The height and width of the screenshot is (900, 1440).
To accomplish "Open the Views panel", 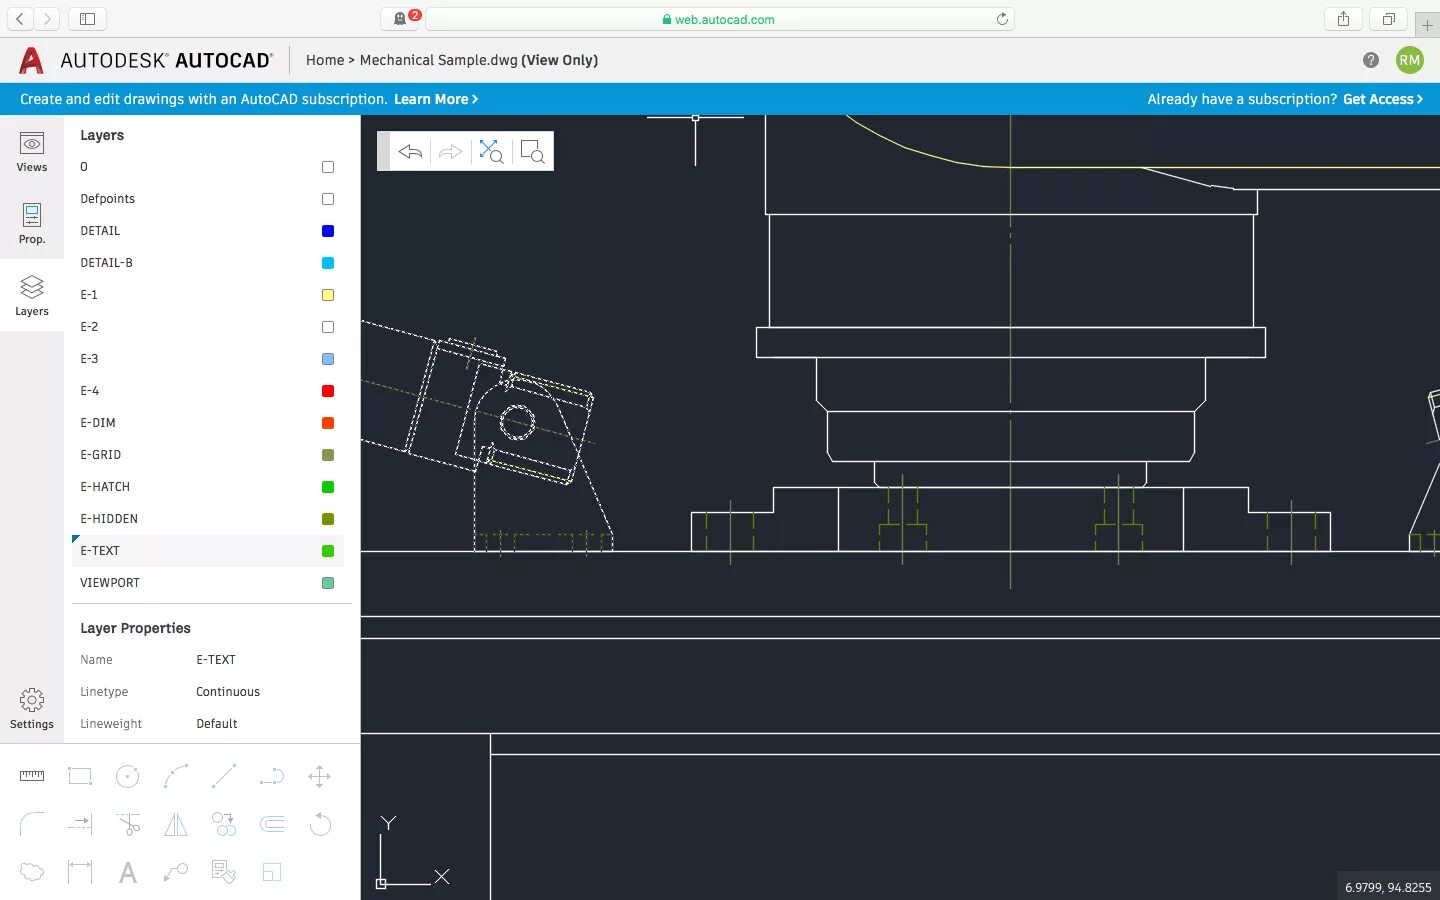I will click(31, 152).
